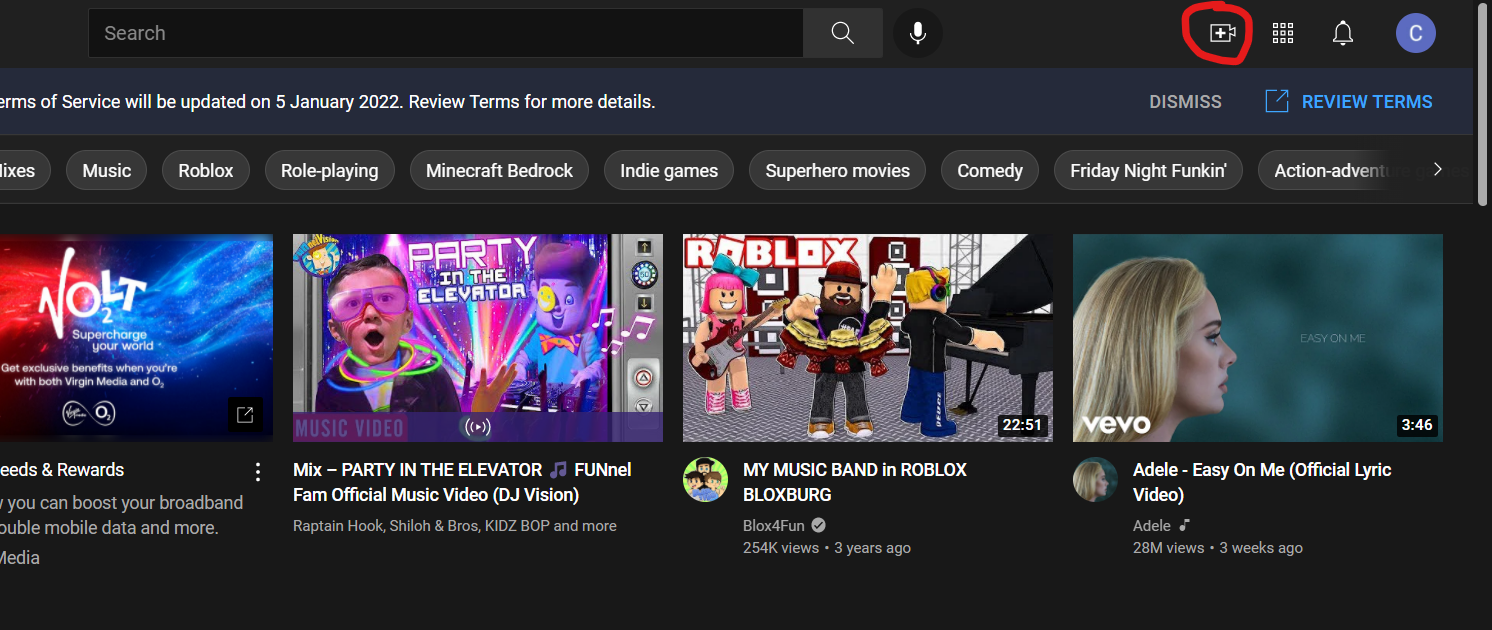Open 'Adele - Easy On Me' video title

tap(1262, 482)
